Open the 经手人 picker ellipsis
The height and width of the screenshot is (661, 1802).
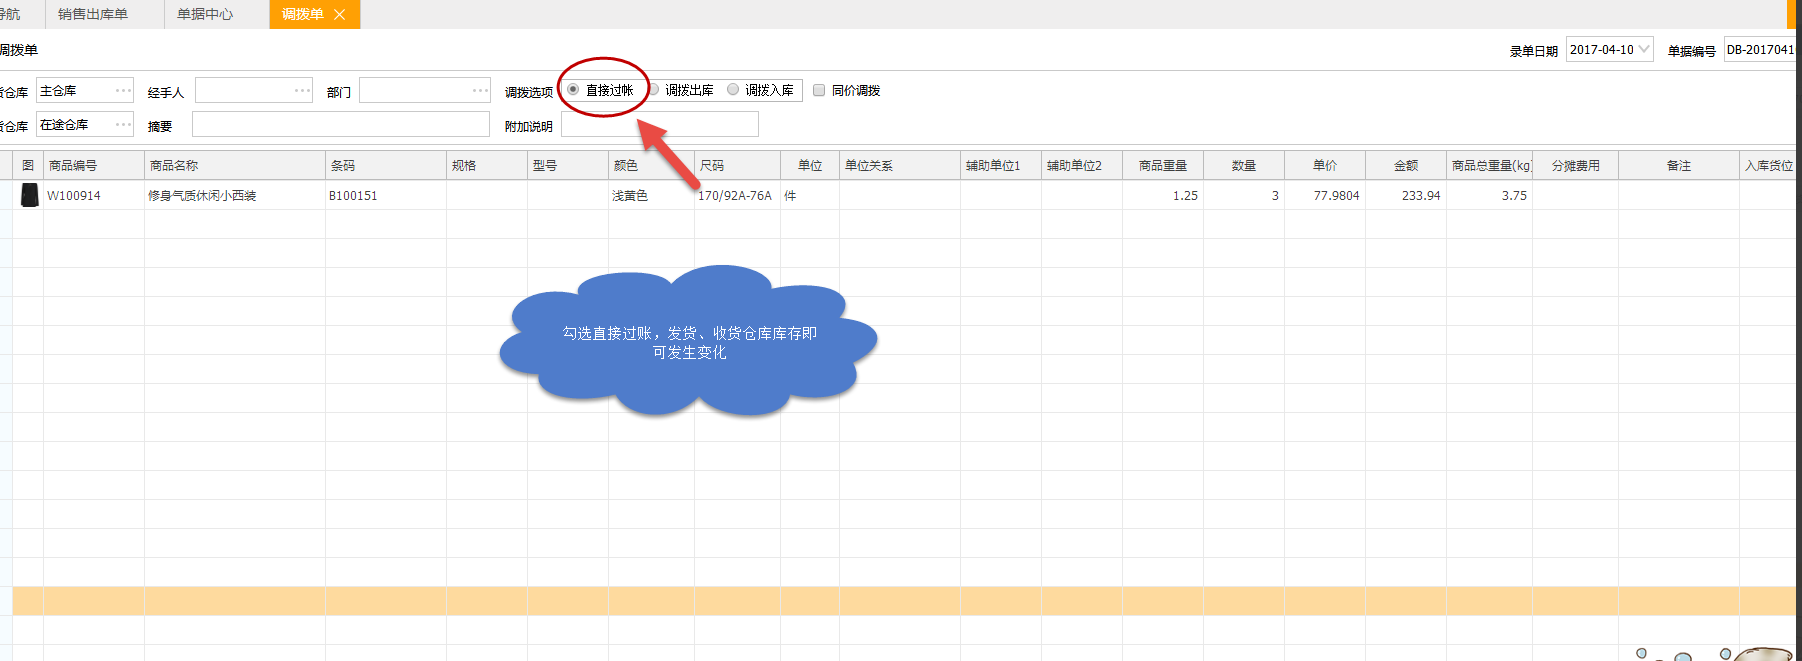pyautogui.click(x=302, y=91)
